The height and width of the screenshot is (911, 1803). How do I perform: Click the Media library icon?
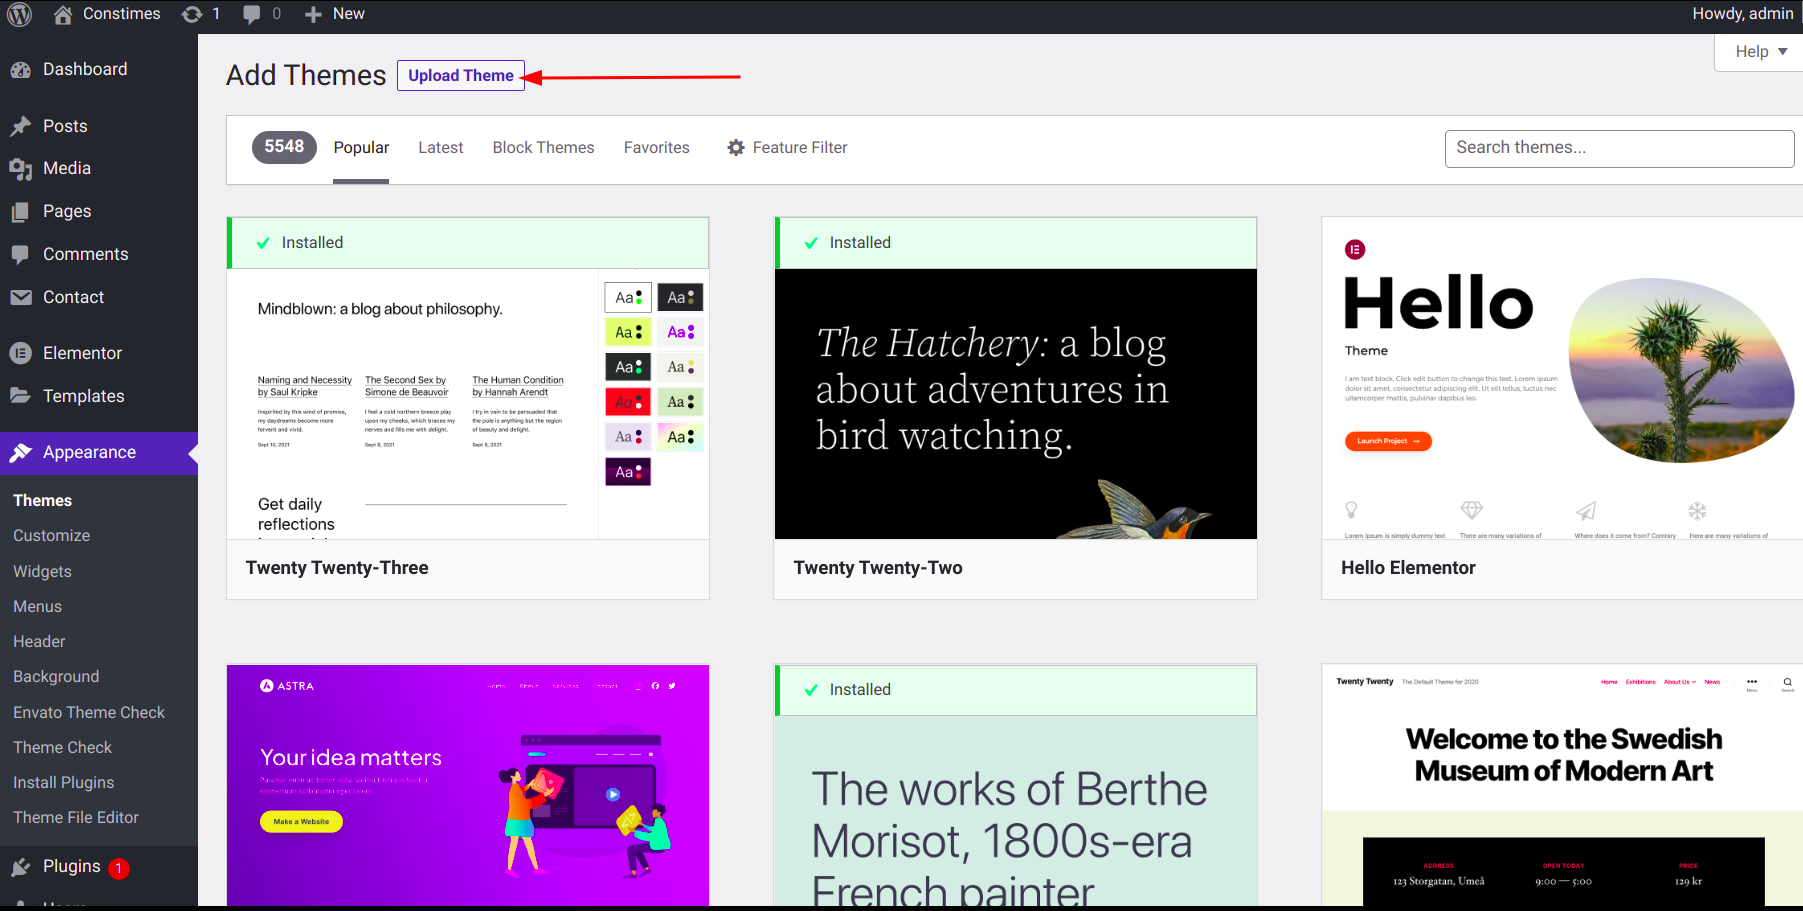coord(21,169)
